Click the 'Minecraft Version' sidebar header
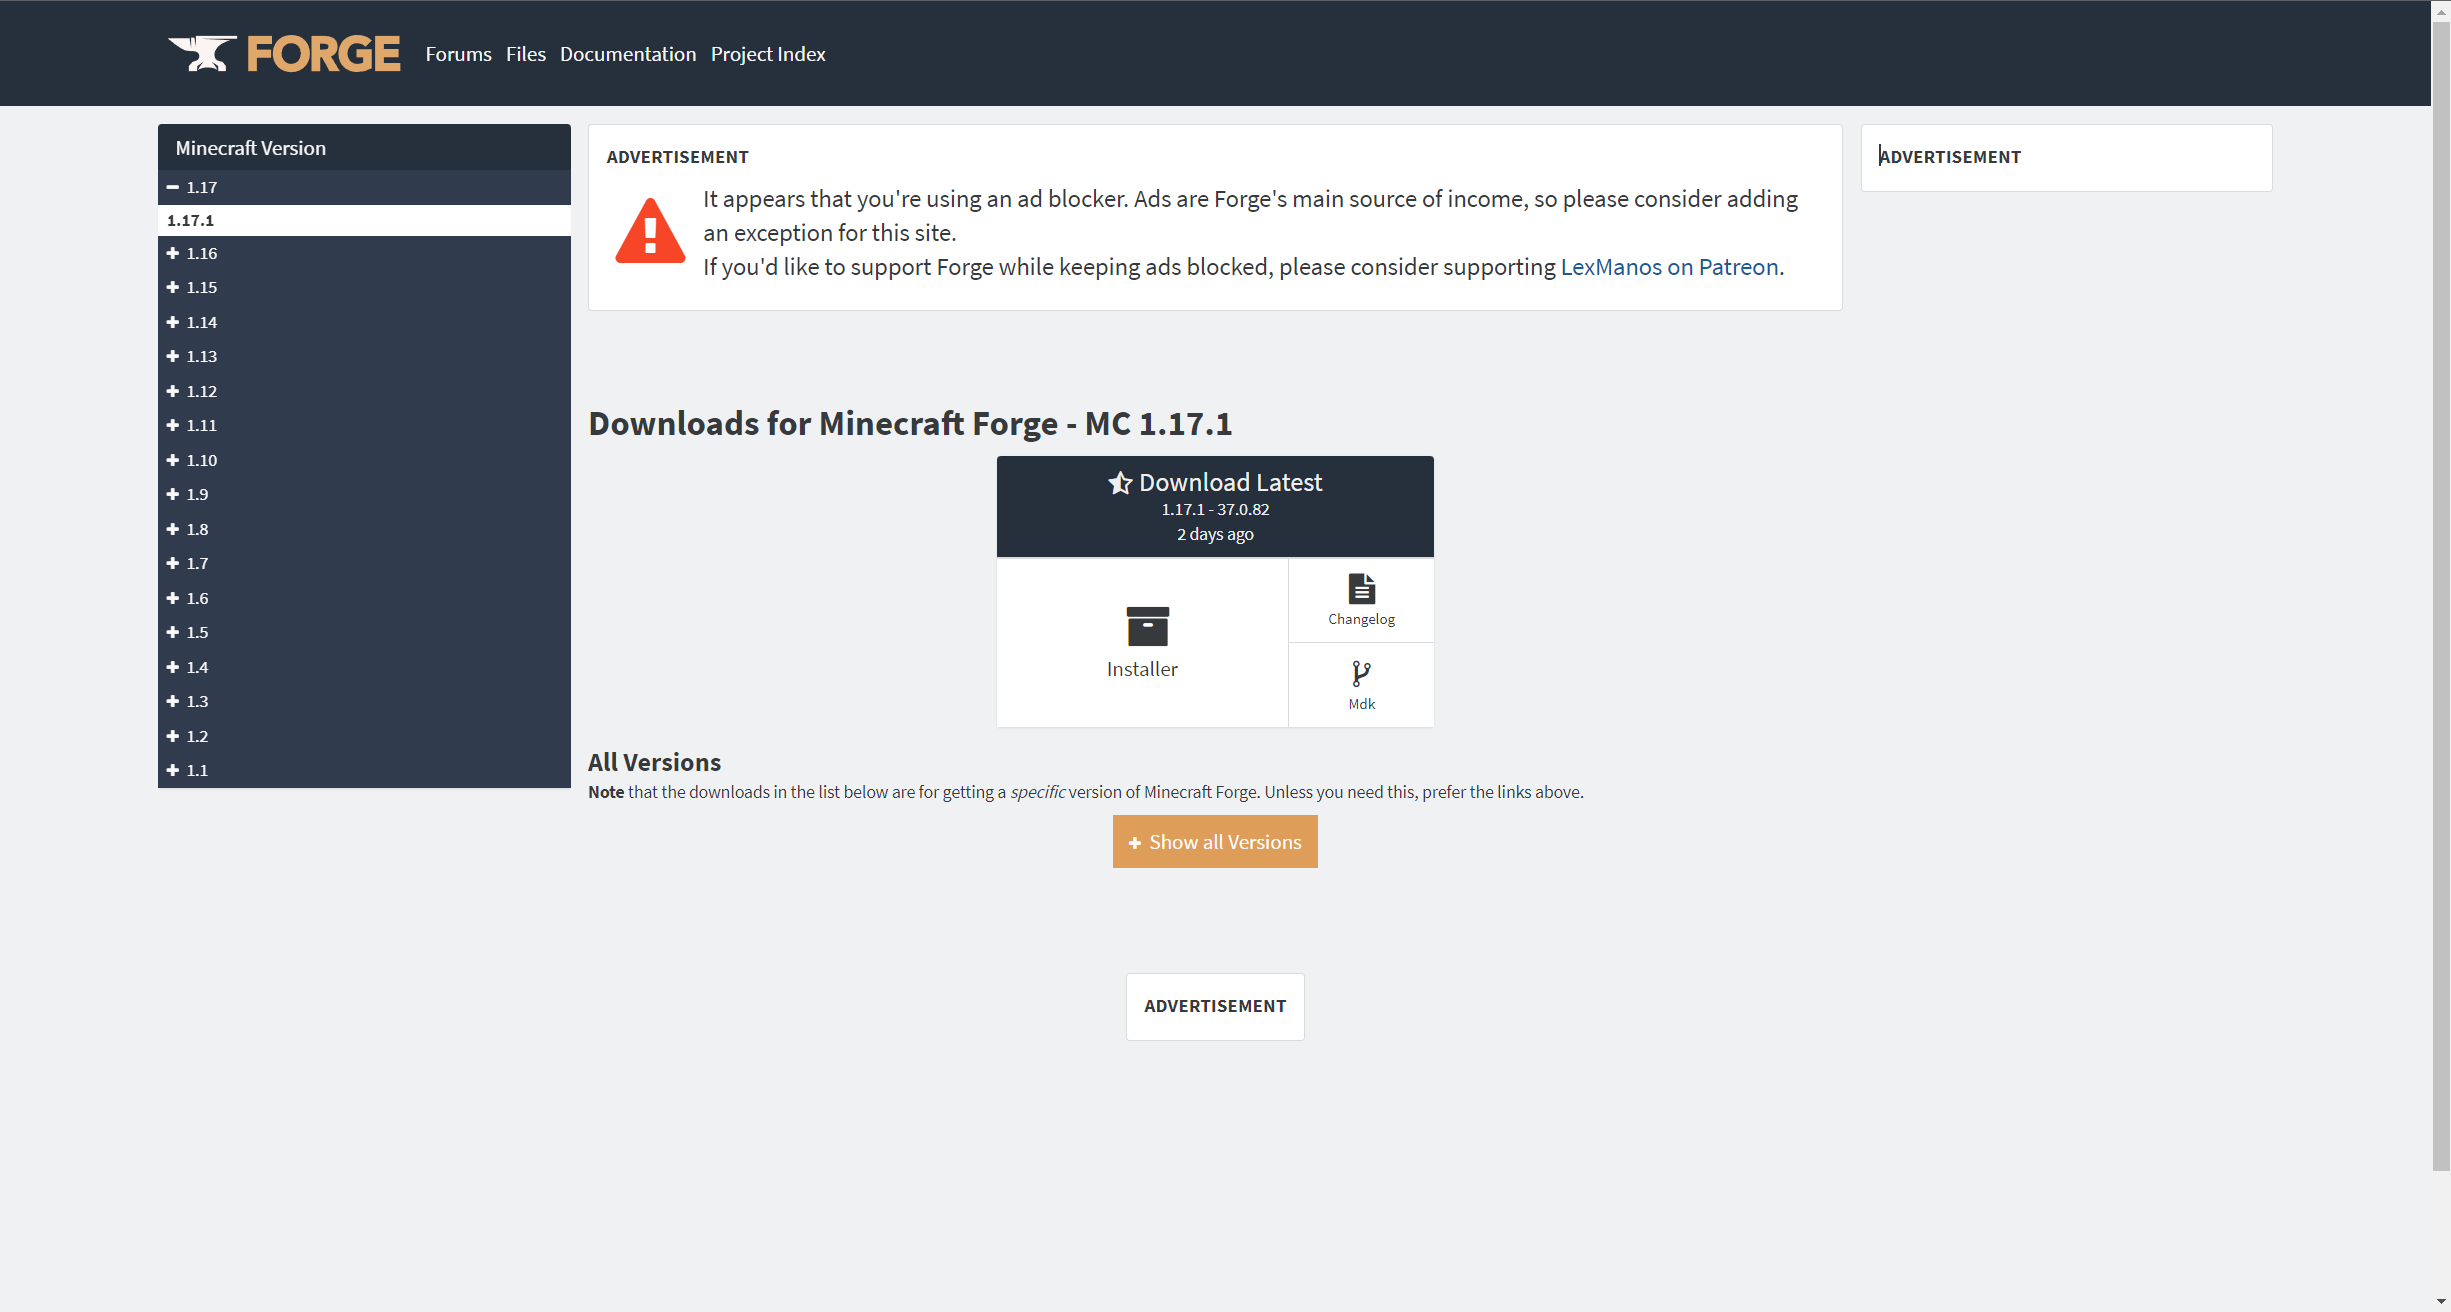Screen dimensions: 2451x1312 click(x=364, y=147)
